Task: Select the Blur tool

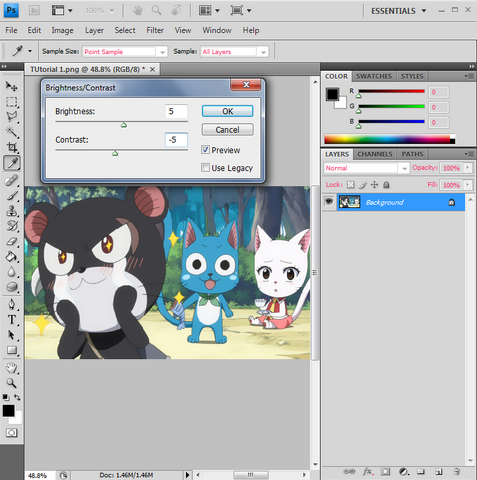Action: pyautogui.click(x=11, y=272)
